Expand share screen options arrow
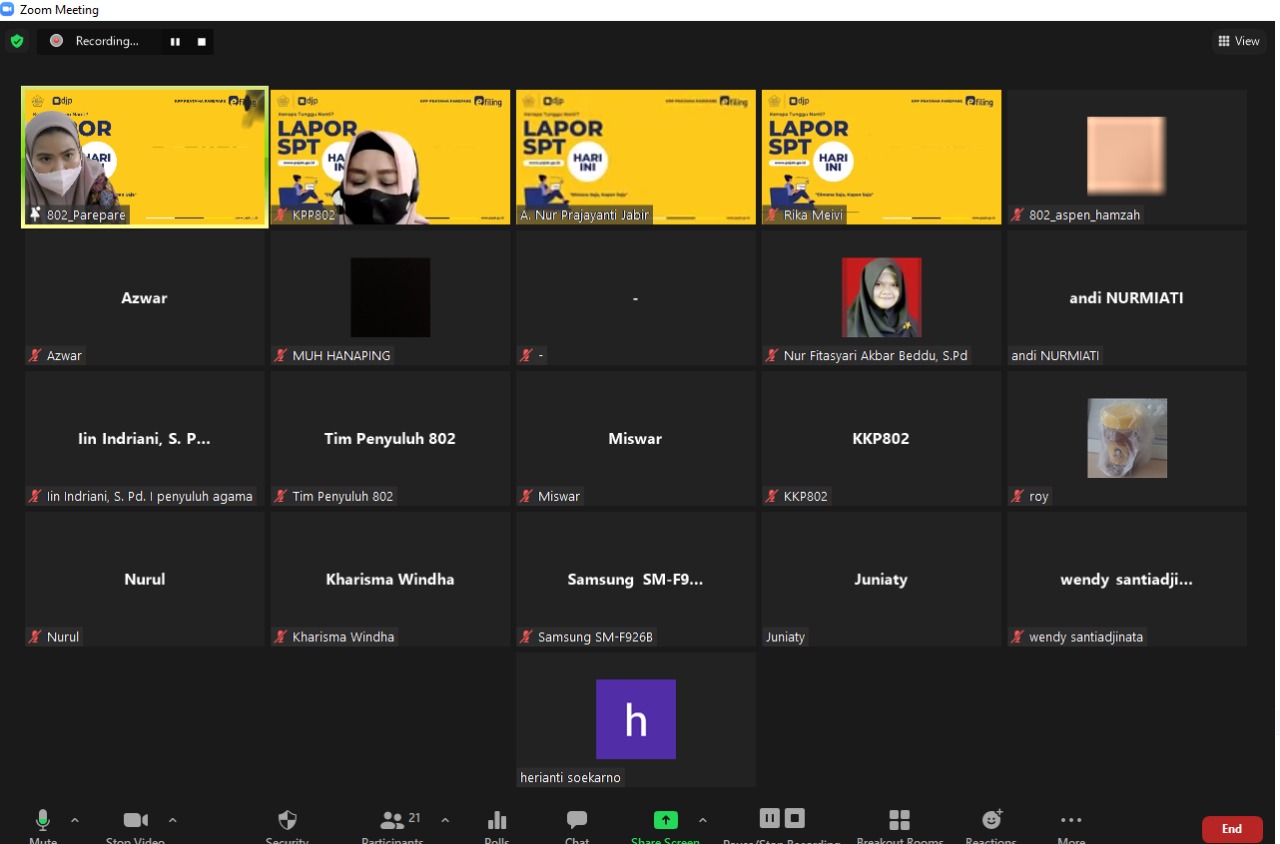The height and width of the screenshot is (844, 1280). [702, 820]
